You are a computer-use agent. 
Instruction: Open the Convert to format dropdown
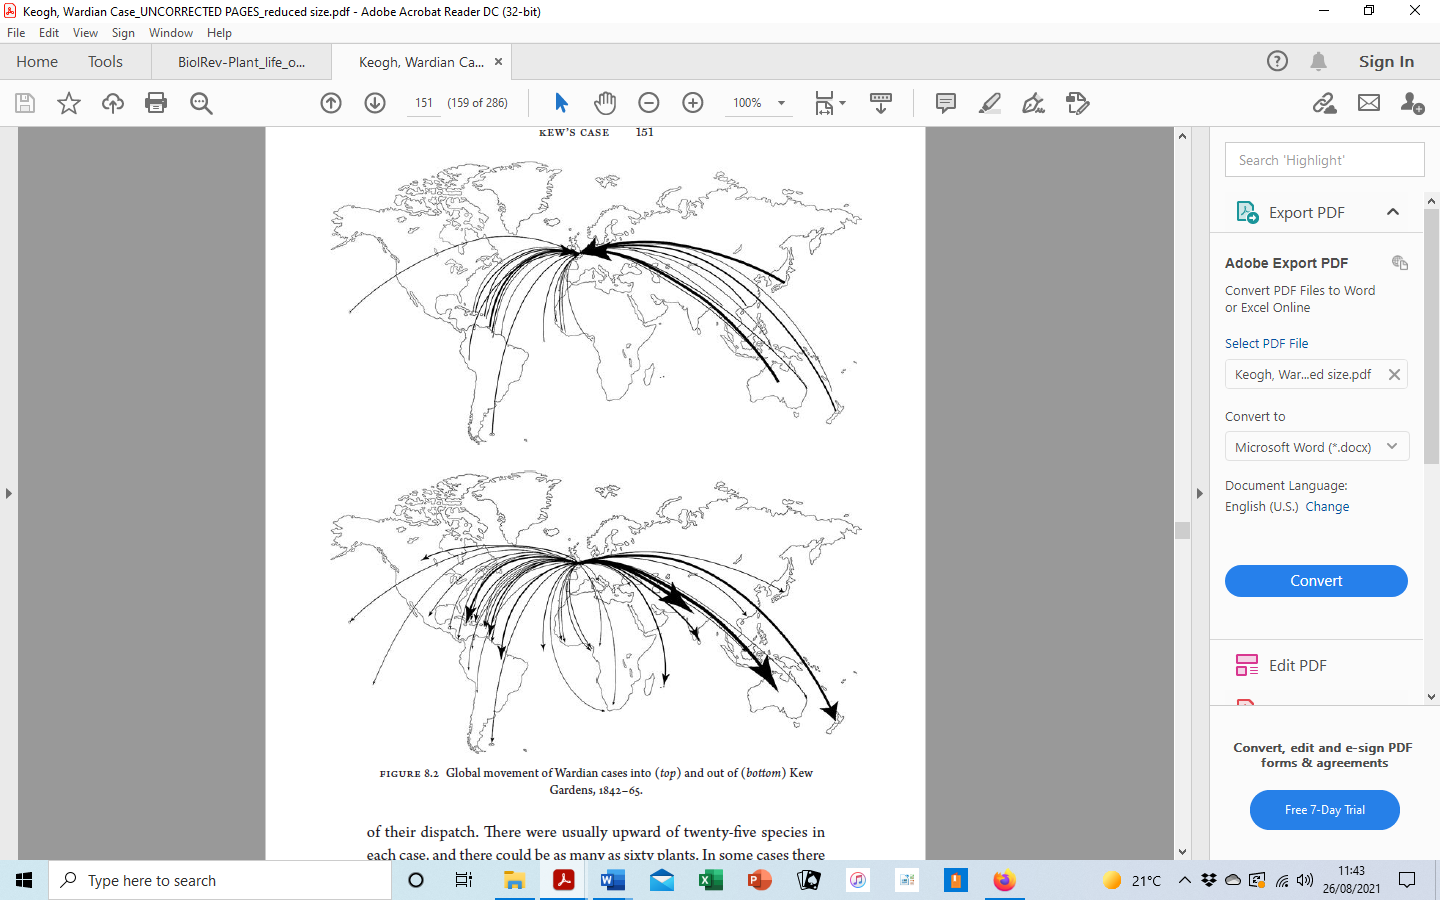(1317, 446)
